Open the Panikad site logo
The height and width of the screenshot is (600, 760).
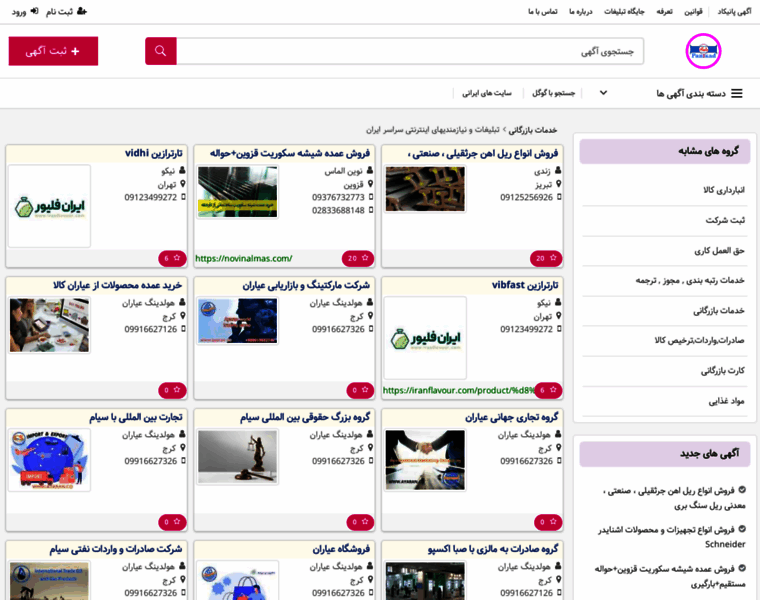[x=703, y=51]
